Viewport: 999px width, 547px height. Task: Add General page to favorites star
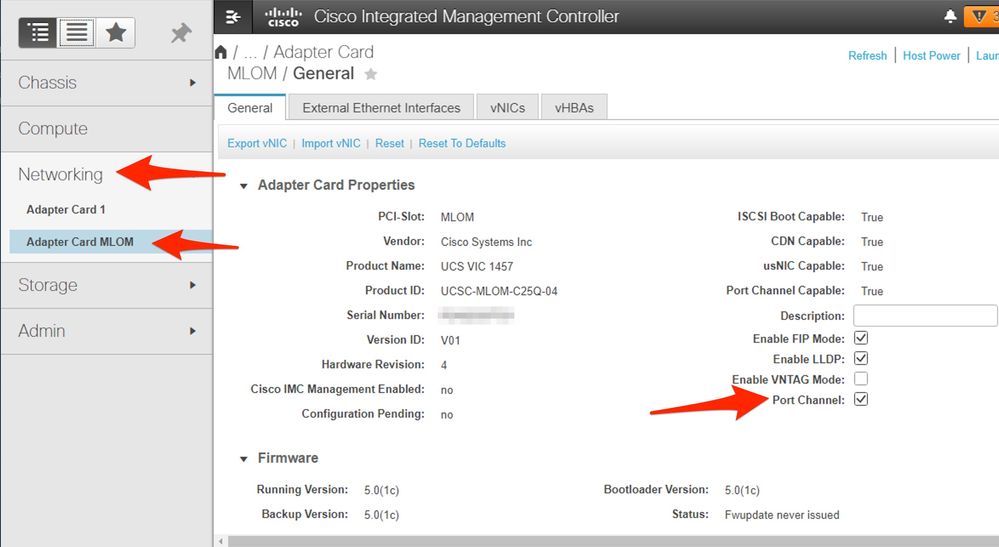pos(370,75)
